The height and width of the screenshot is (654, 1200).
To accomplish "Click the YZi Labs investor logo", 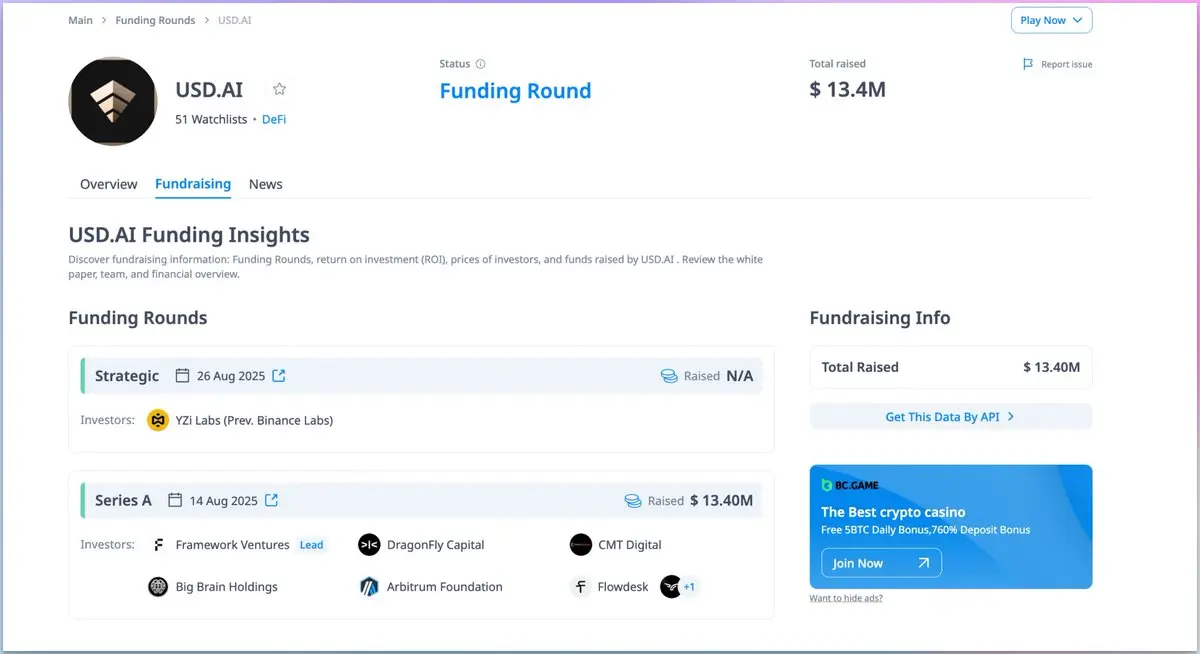I will coord(158,420).
